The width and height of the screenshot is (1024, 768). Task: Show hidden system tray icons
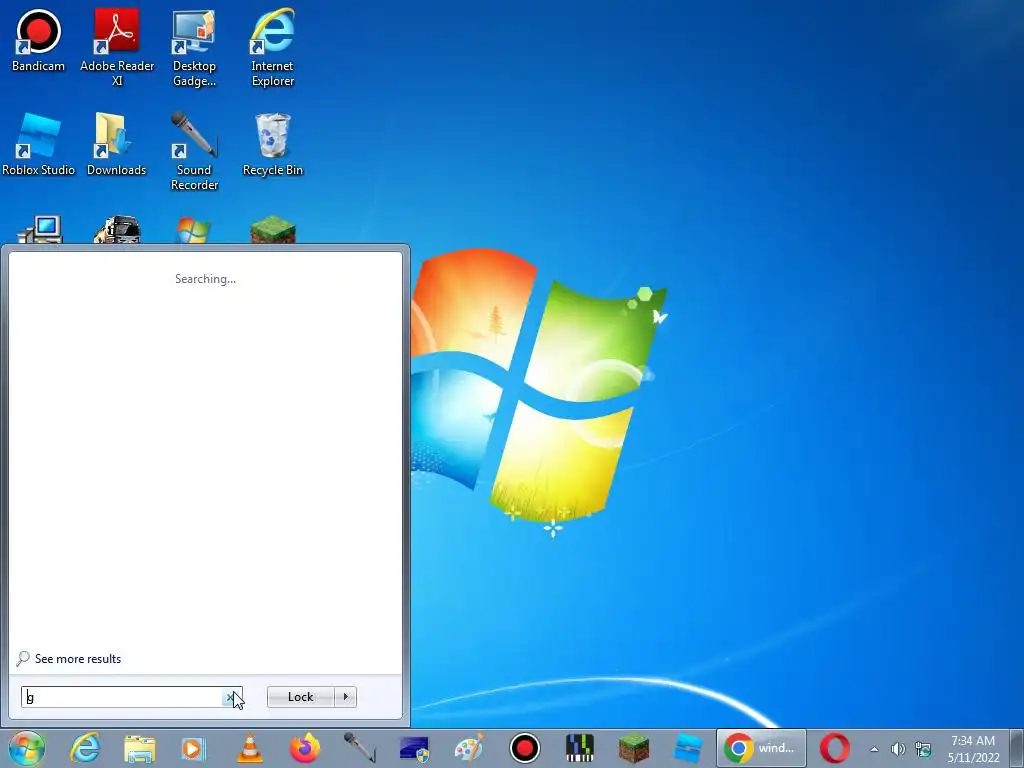click(874, 749)
